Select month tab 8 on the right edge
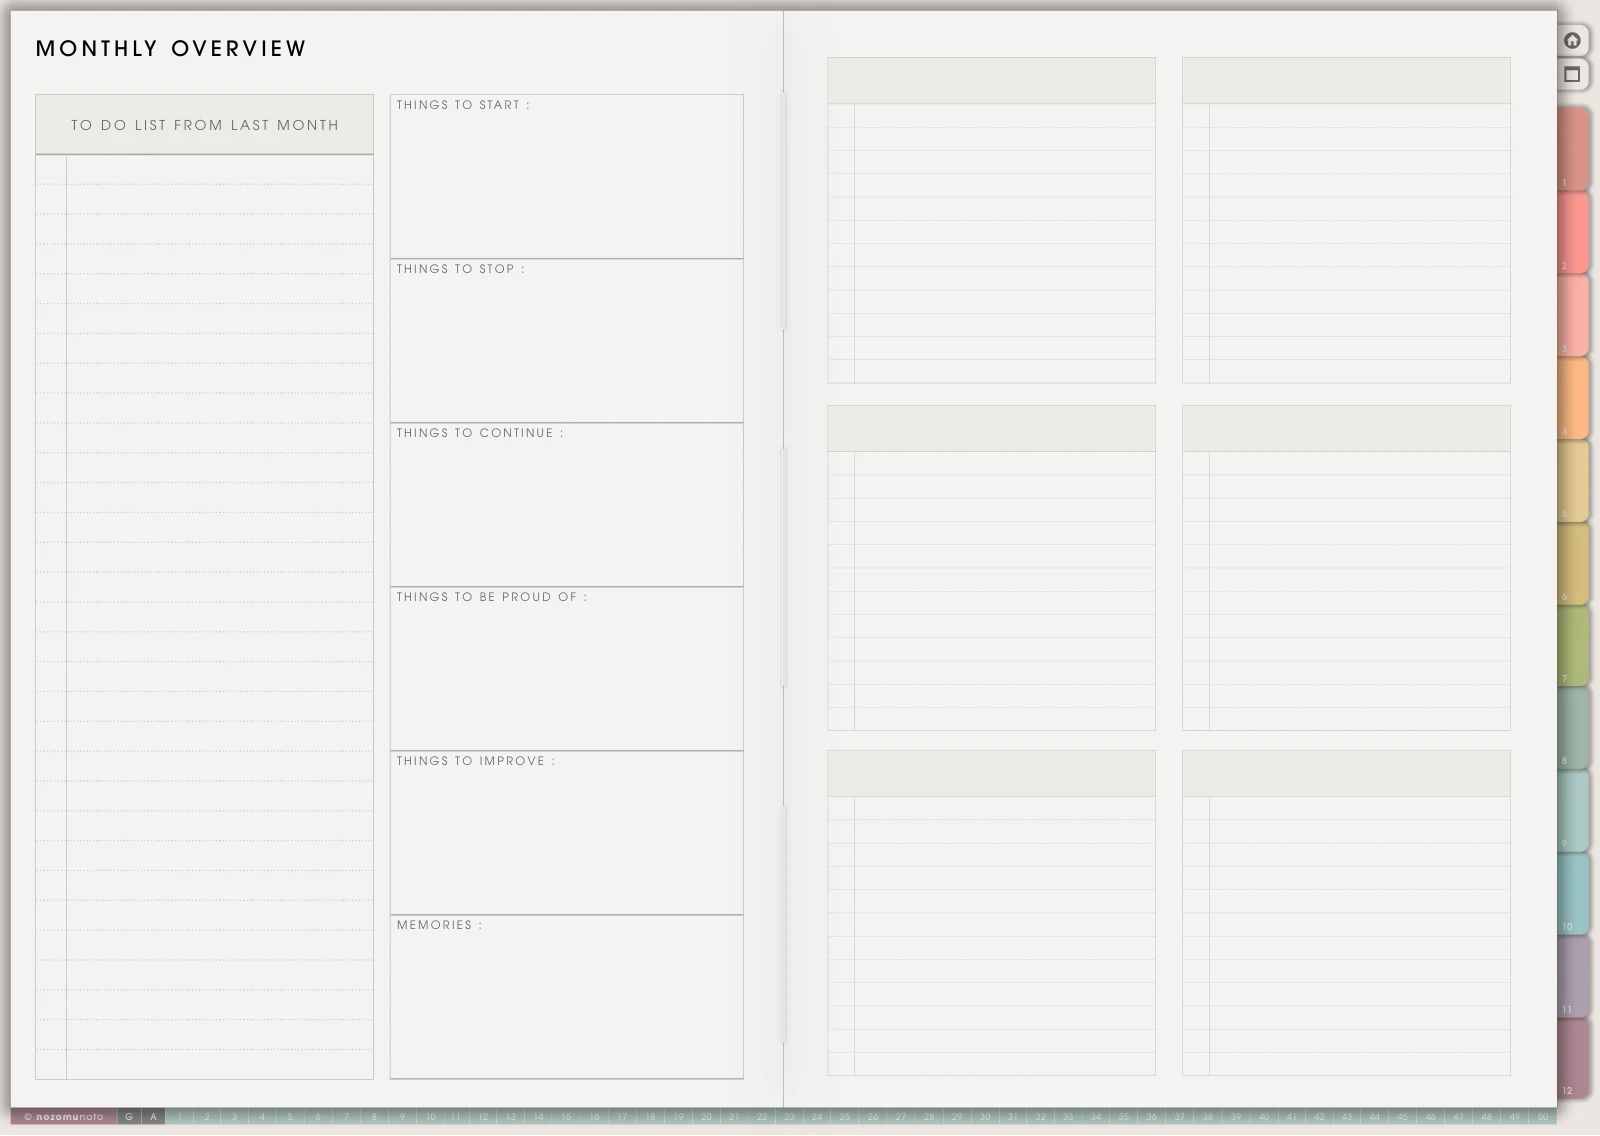This screenshot has height=1136, width=1600. pyautogui.click(x=1573, y=728)
